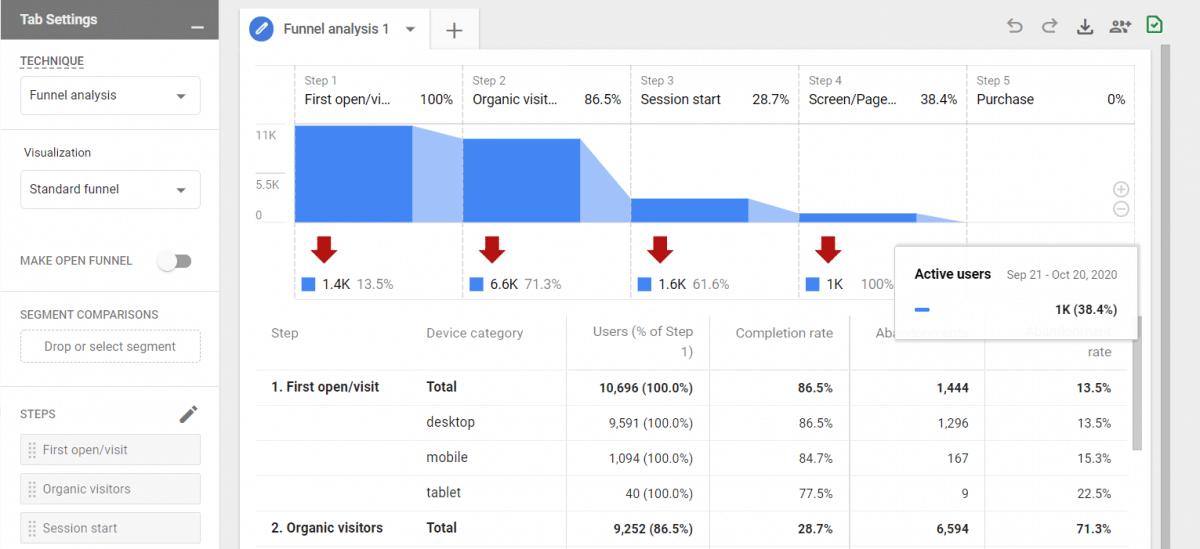The image size is (1200, 549).
Task: Click the Session start step chip
Action: [110, 528]
